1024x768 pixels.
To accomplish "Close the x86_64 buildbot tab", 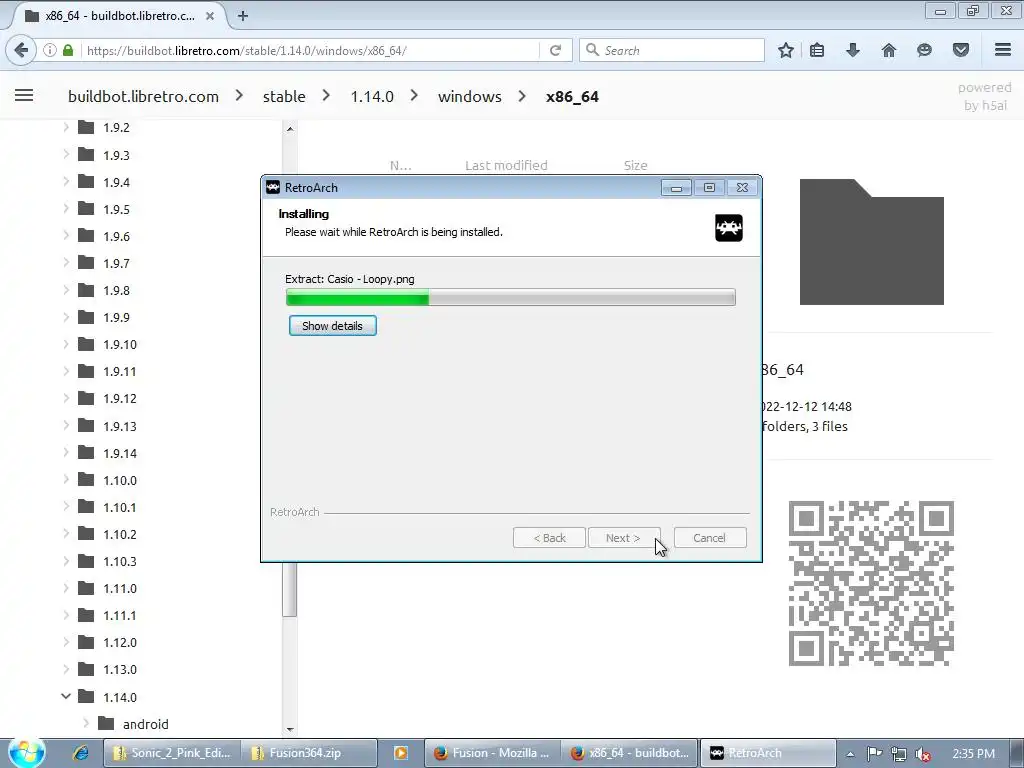I will click(x=210, y=16).
